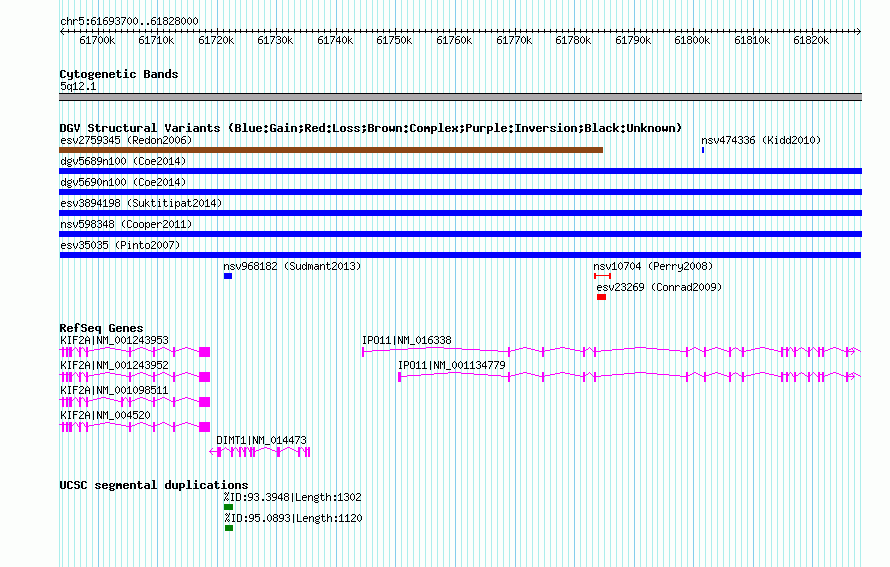This screenshot has width=890, height=567.
Task: Select the nsv598348 Cooper2011 blue bar
Action: pos(460,234)
